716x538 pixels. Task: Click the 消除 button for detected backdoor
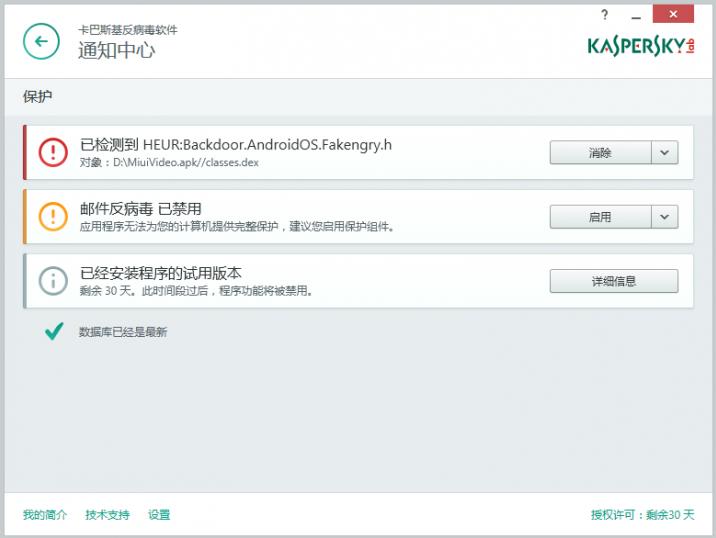pos(600,153)
